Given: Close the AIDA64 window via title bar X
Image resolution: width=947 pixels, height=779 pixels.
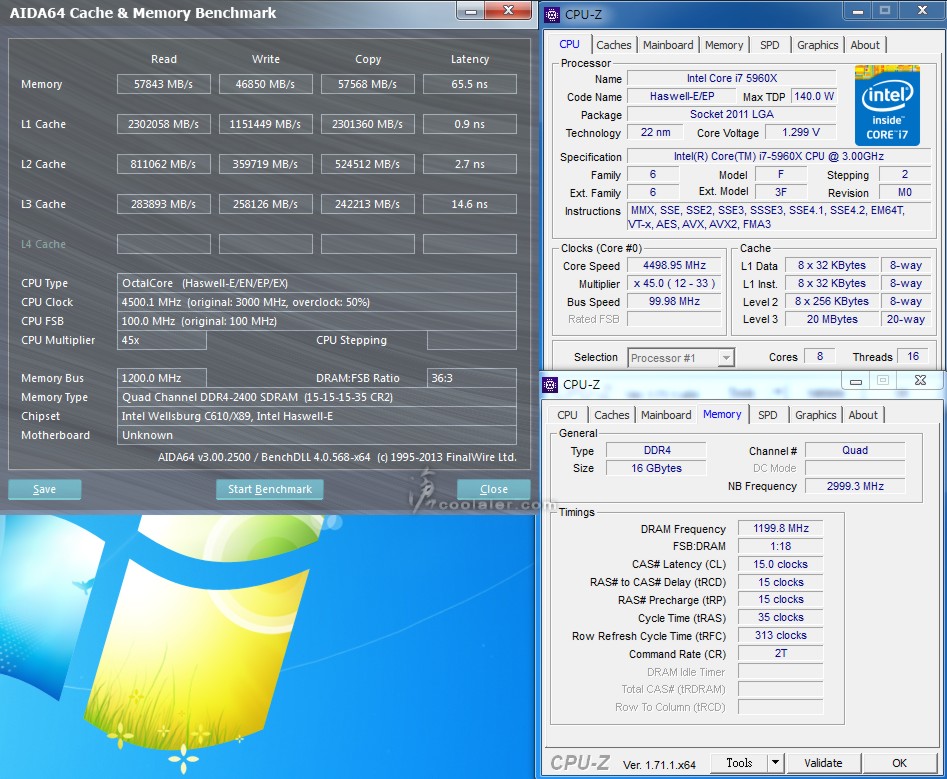Looking at the screenshot, I should (508, 10).
